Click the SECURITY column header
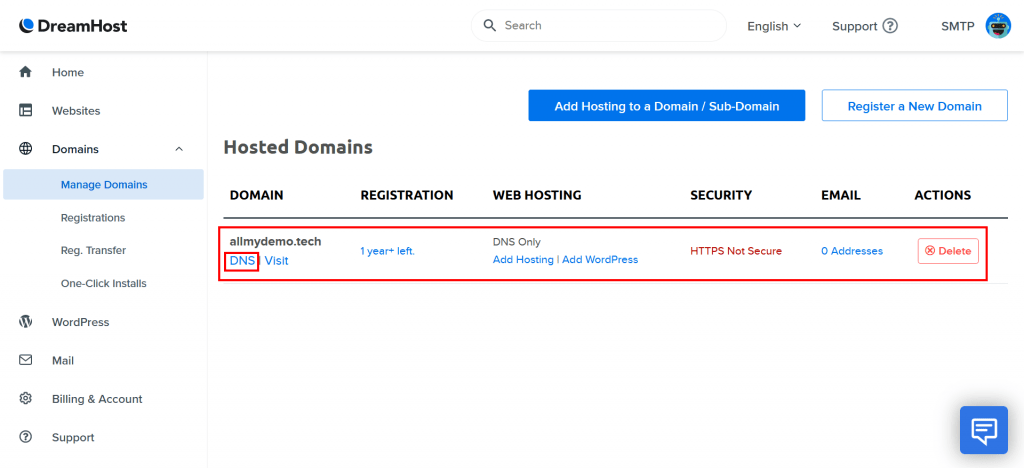Image resolution: width=1024 pixels, height=468 pixels. [721, 195]
